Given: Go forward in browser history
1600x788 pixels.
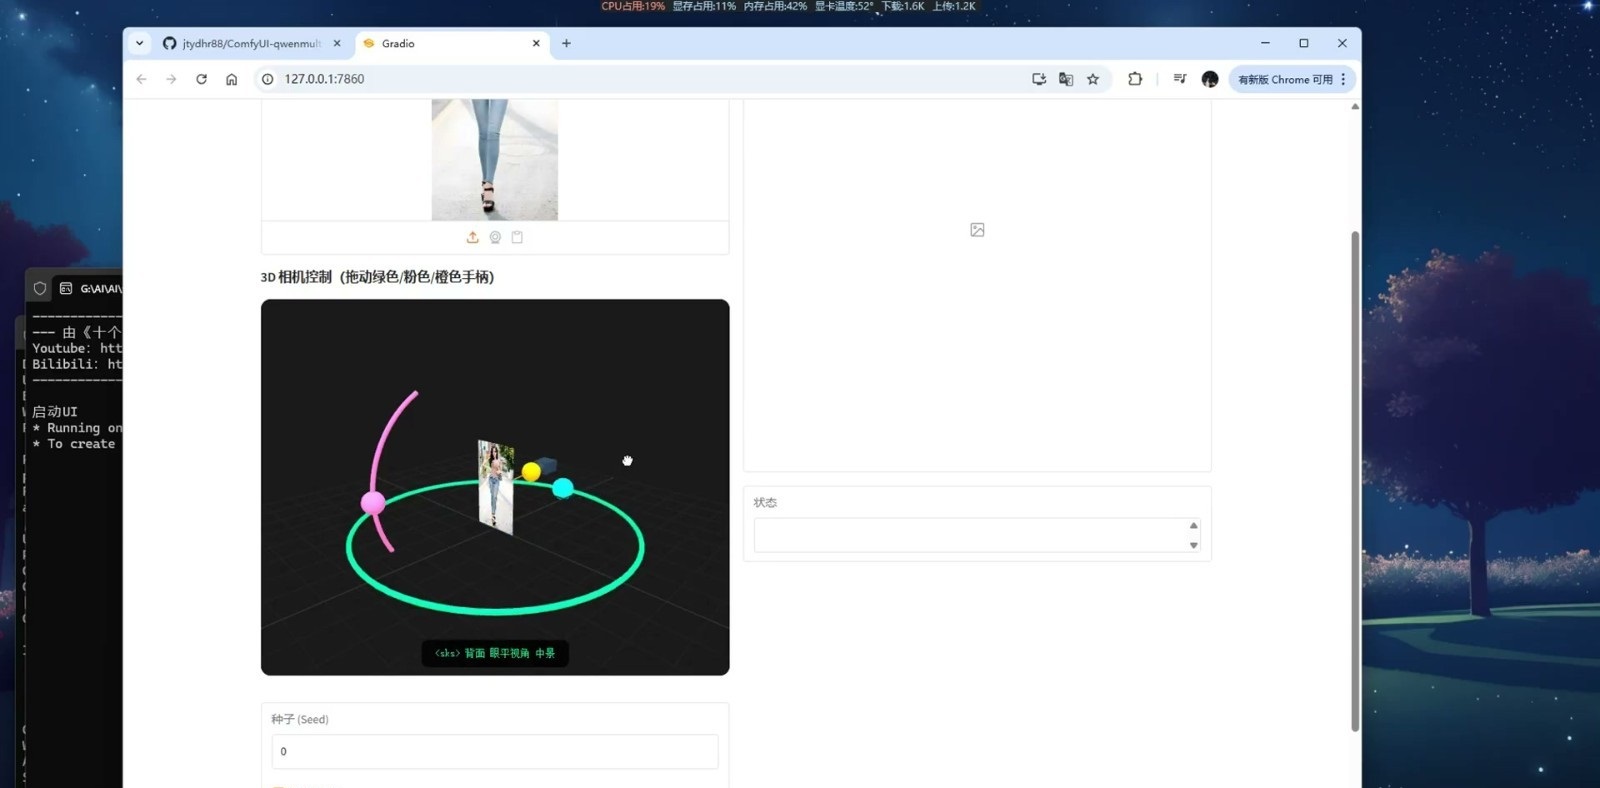Looking at the screenshot, I should point(171,79).
